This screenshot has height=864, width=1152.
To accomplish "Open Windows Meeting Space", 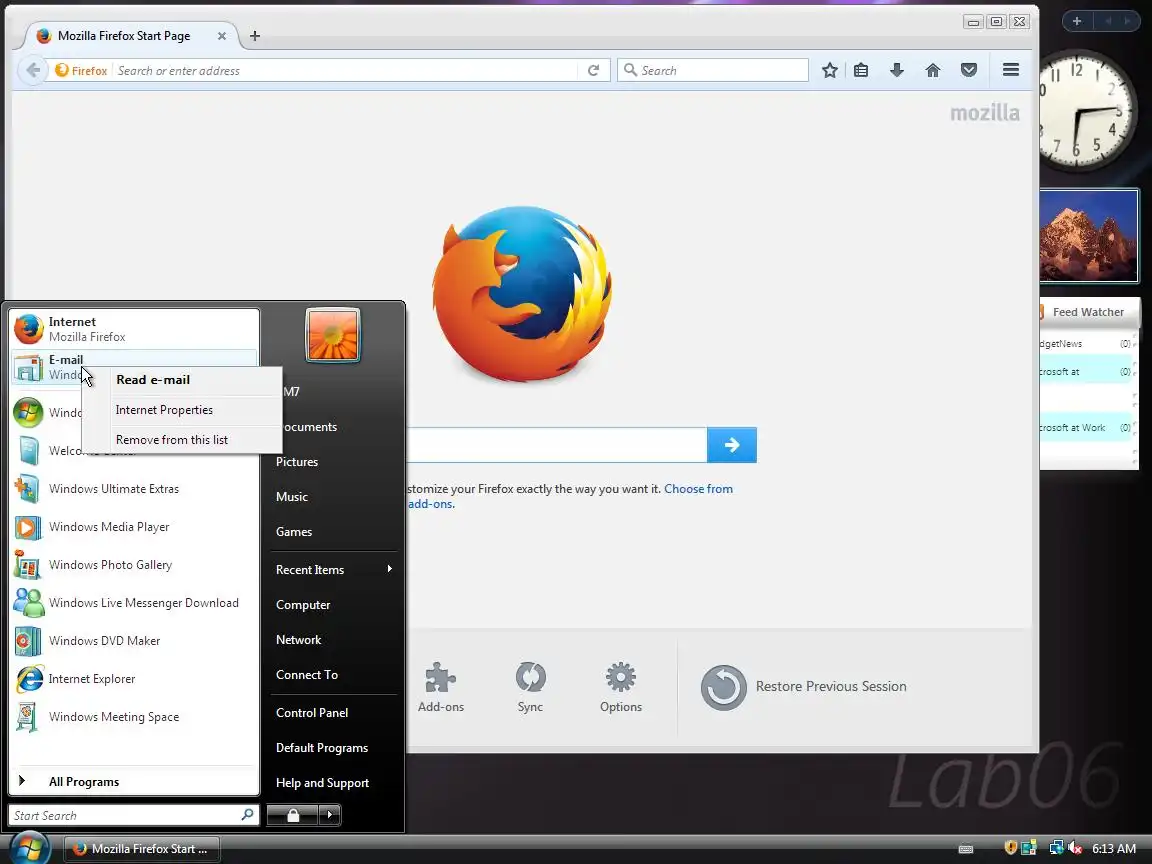I will pos(134,717).
